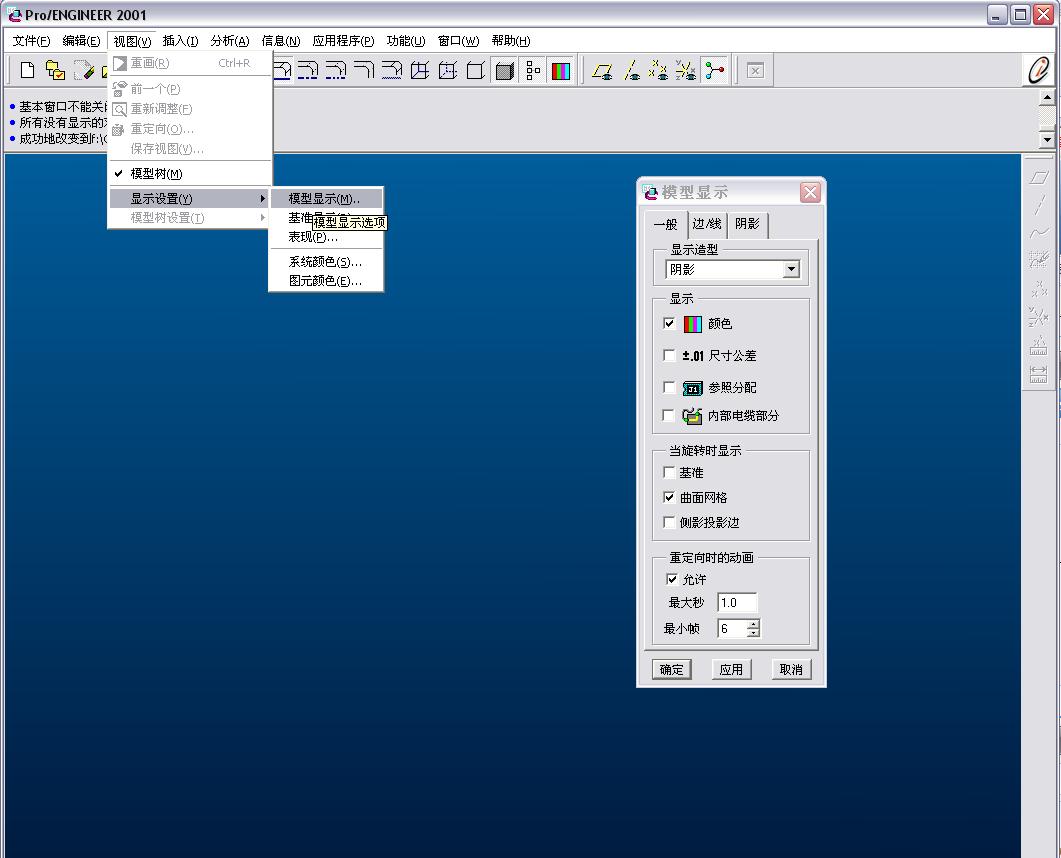Increase the 最小帧 stepper value
Screen dimensions: 1061x858
click(x=753, y=624)
